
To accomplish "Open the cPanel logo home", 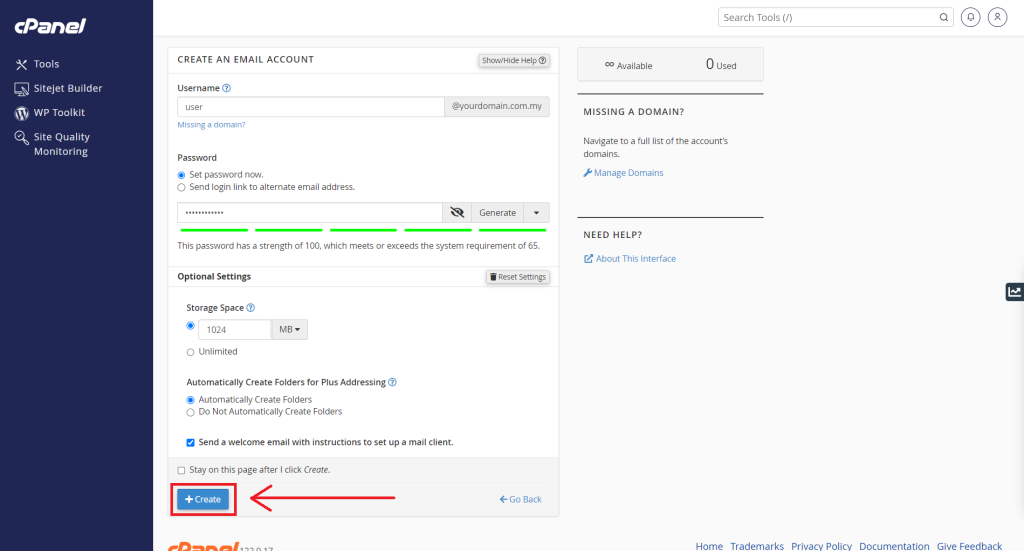I will [50, 25].
